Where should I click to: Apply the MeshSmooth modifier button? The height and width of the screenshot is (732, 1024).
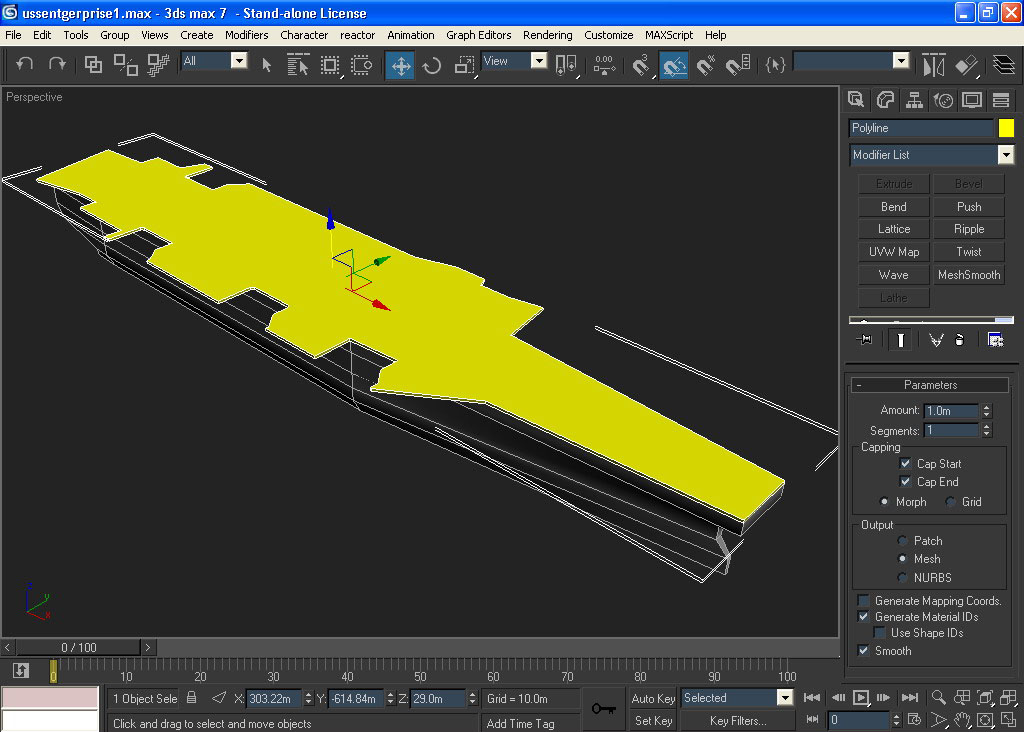[x=969, y=275]
